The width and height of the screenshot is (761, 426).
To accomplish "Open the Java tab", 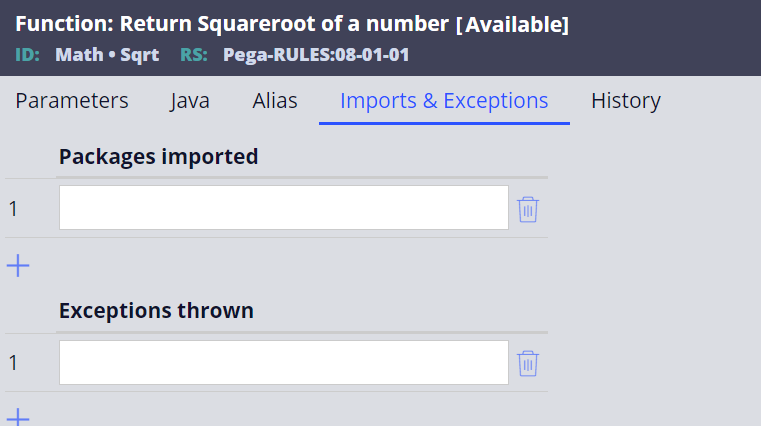I will tap(190, 101).
